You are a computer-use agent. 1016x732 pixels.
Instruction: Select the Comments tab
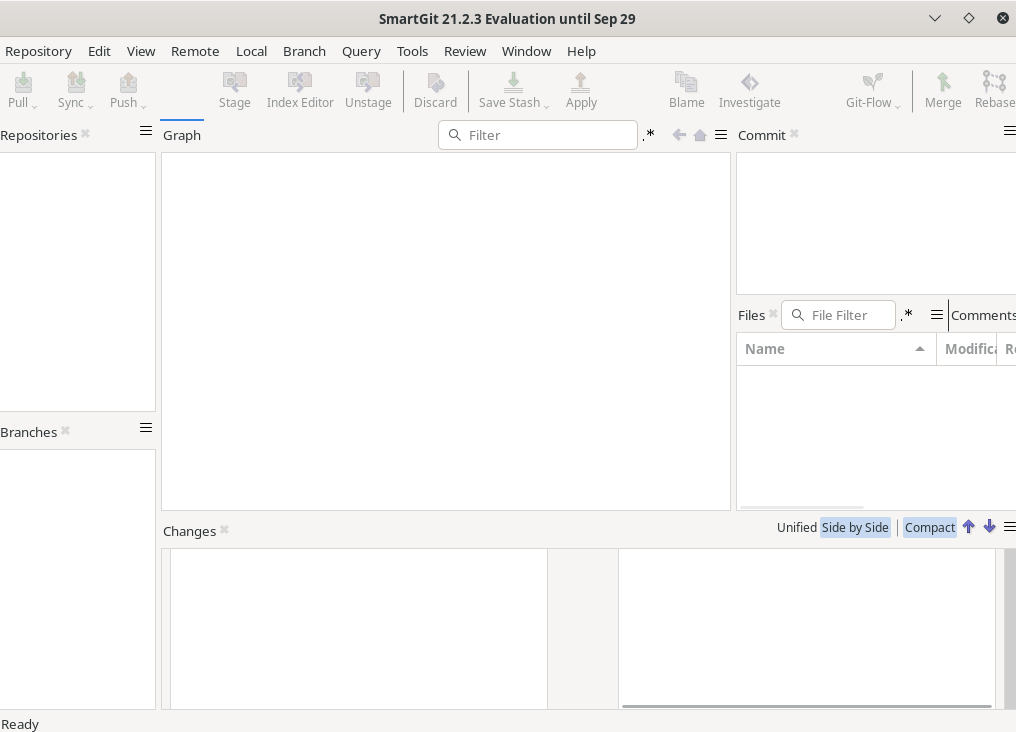click(x=983, y=315)
